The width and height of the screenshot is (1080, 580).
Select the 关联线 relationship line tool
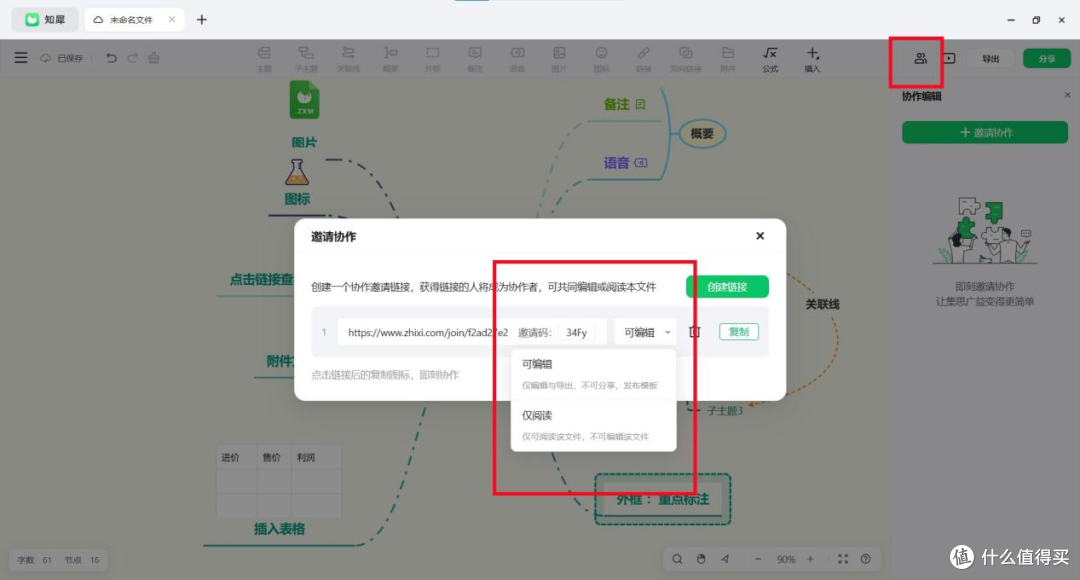[x=349, y=59]
